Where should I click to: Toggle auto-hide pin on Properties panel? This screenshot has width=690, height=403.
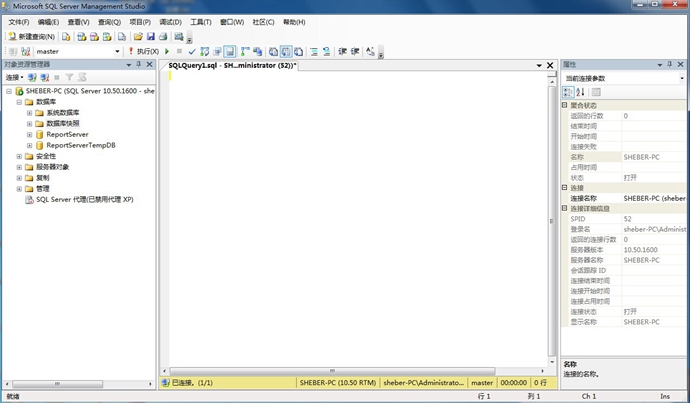click(x=670, y=64)
